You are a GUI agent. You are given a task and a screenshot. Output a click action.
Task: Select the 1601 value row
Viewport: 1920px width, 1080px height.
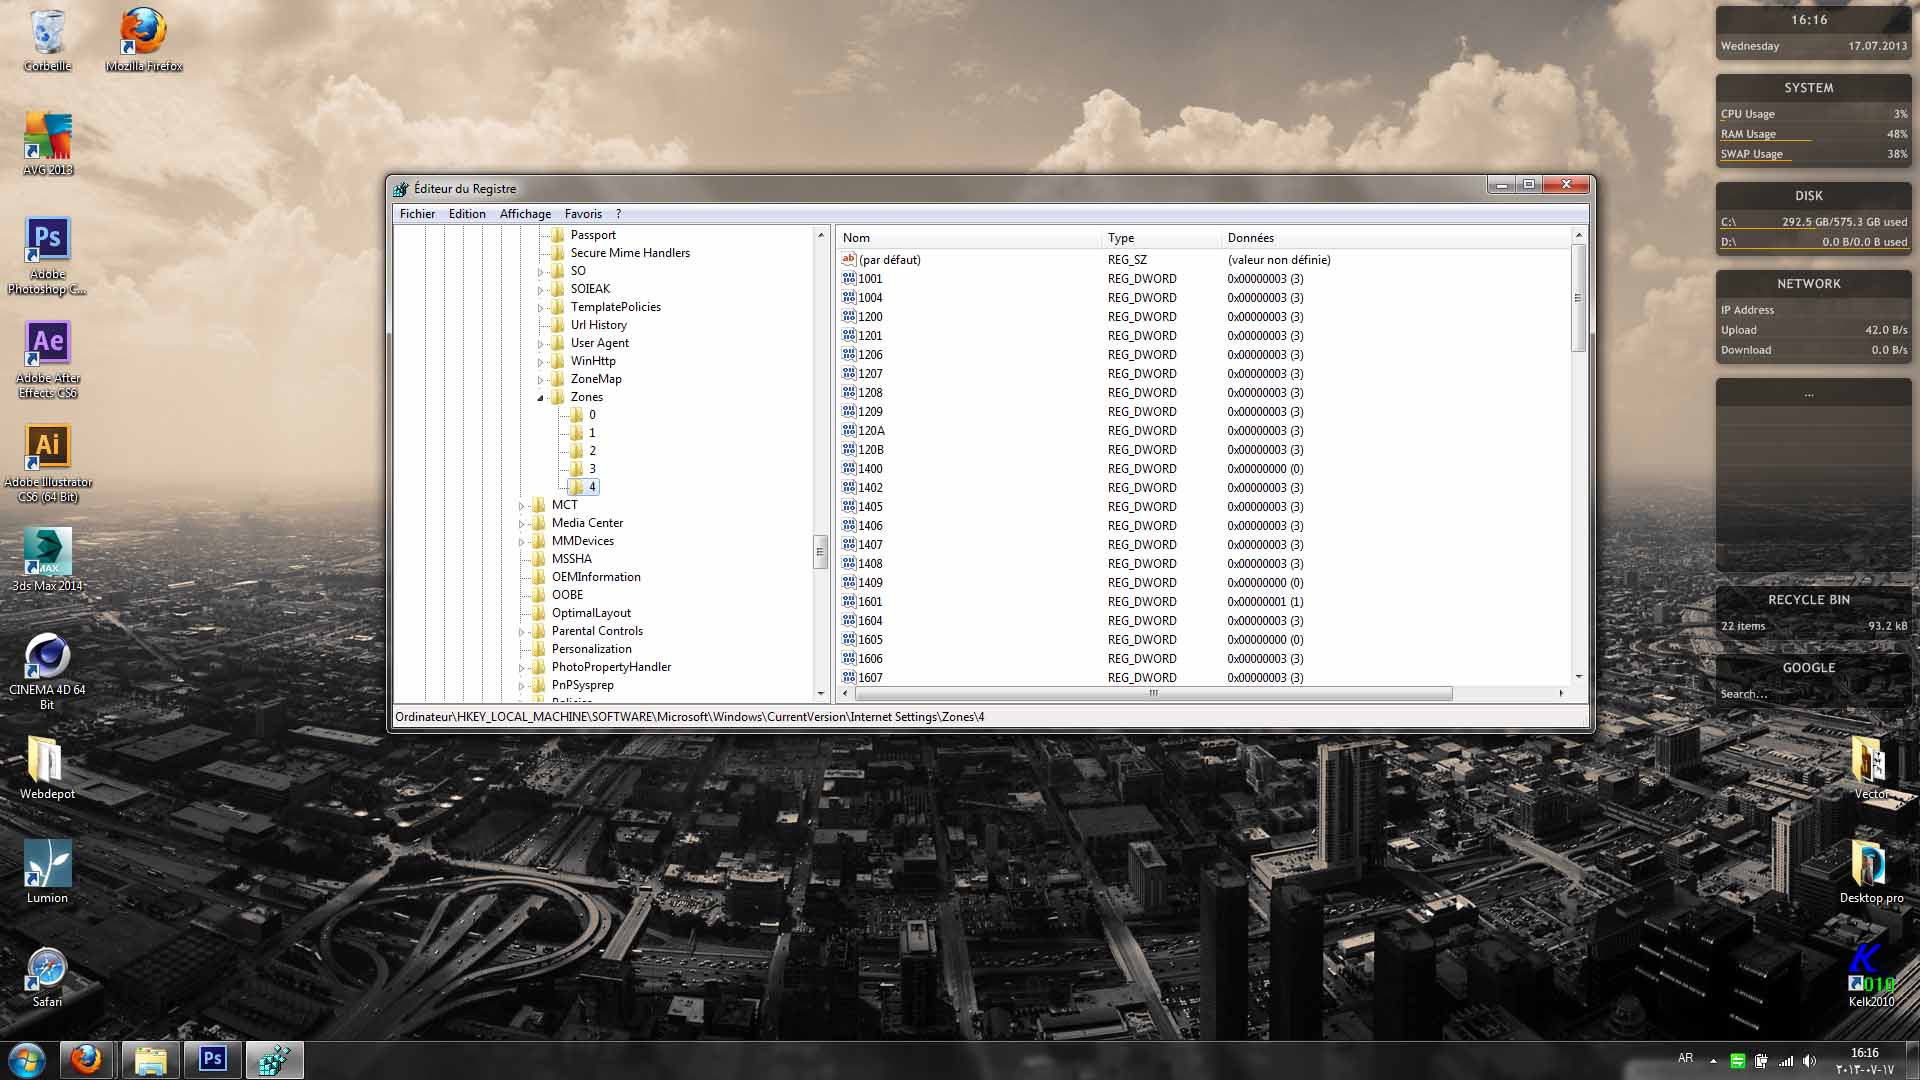click(x=1205, y=602)
